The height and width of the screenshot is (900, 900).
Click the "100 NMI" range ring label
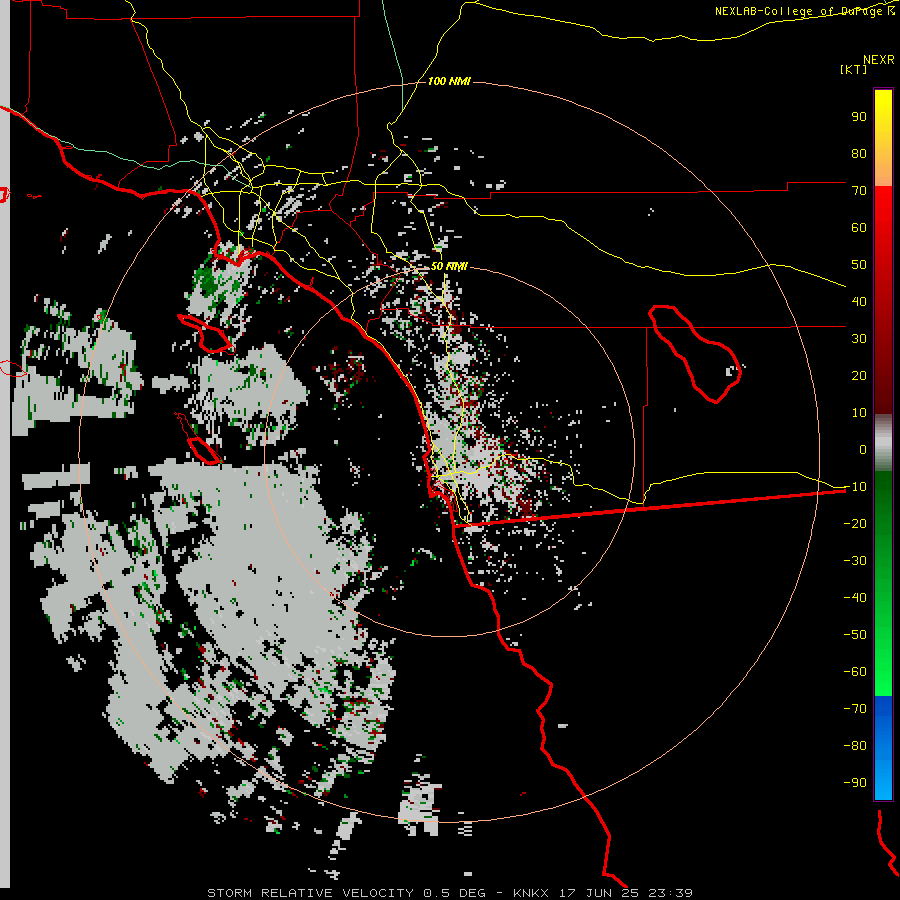pyautogui.click(x=449, y=81)
